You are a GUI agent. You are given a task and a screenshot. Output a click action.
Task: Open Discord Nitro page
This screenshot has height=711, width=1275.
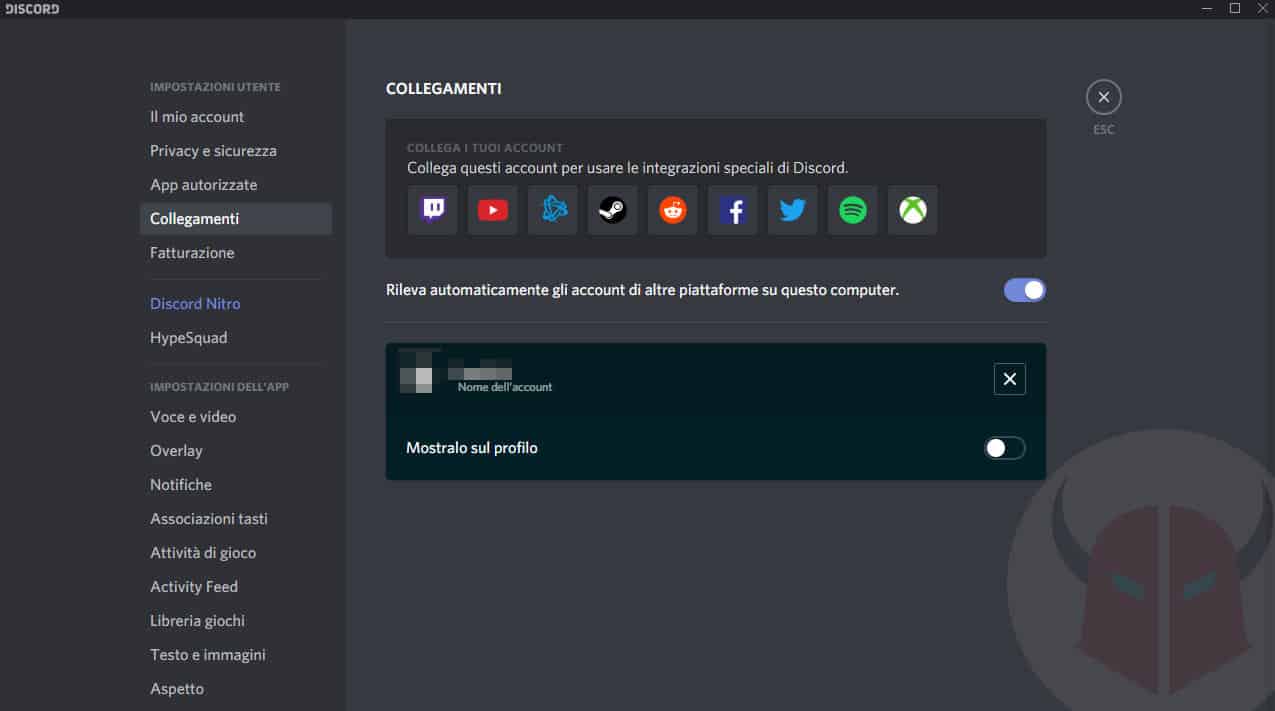236,304
